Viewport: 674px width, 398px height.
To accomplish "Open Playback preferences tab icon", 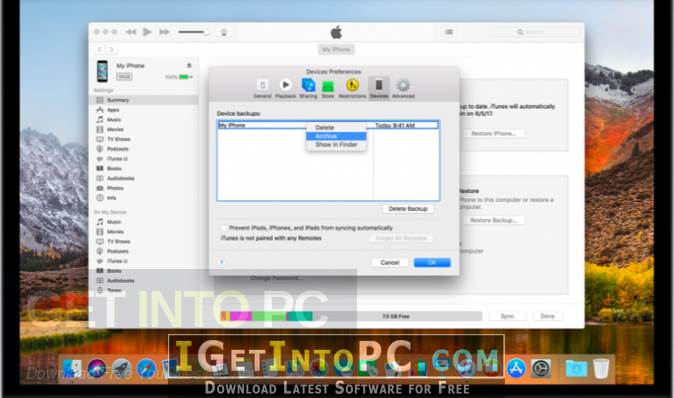I will click(x=285, y=88).
